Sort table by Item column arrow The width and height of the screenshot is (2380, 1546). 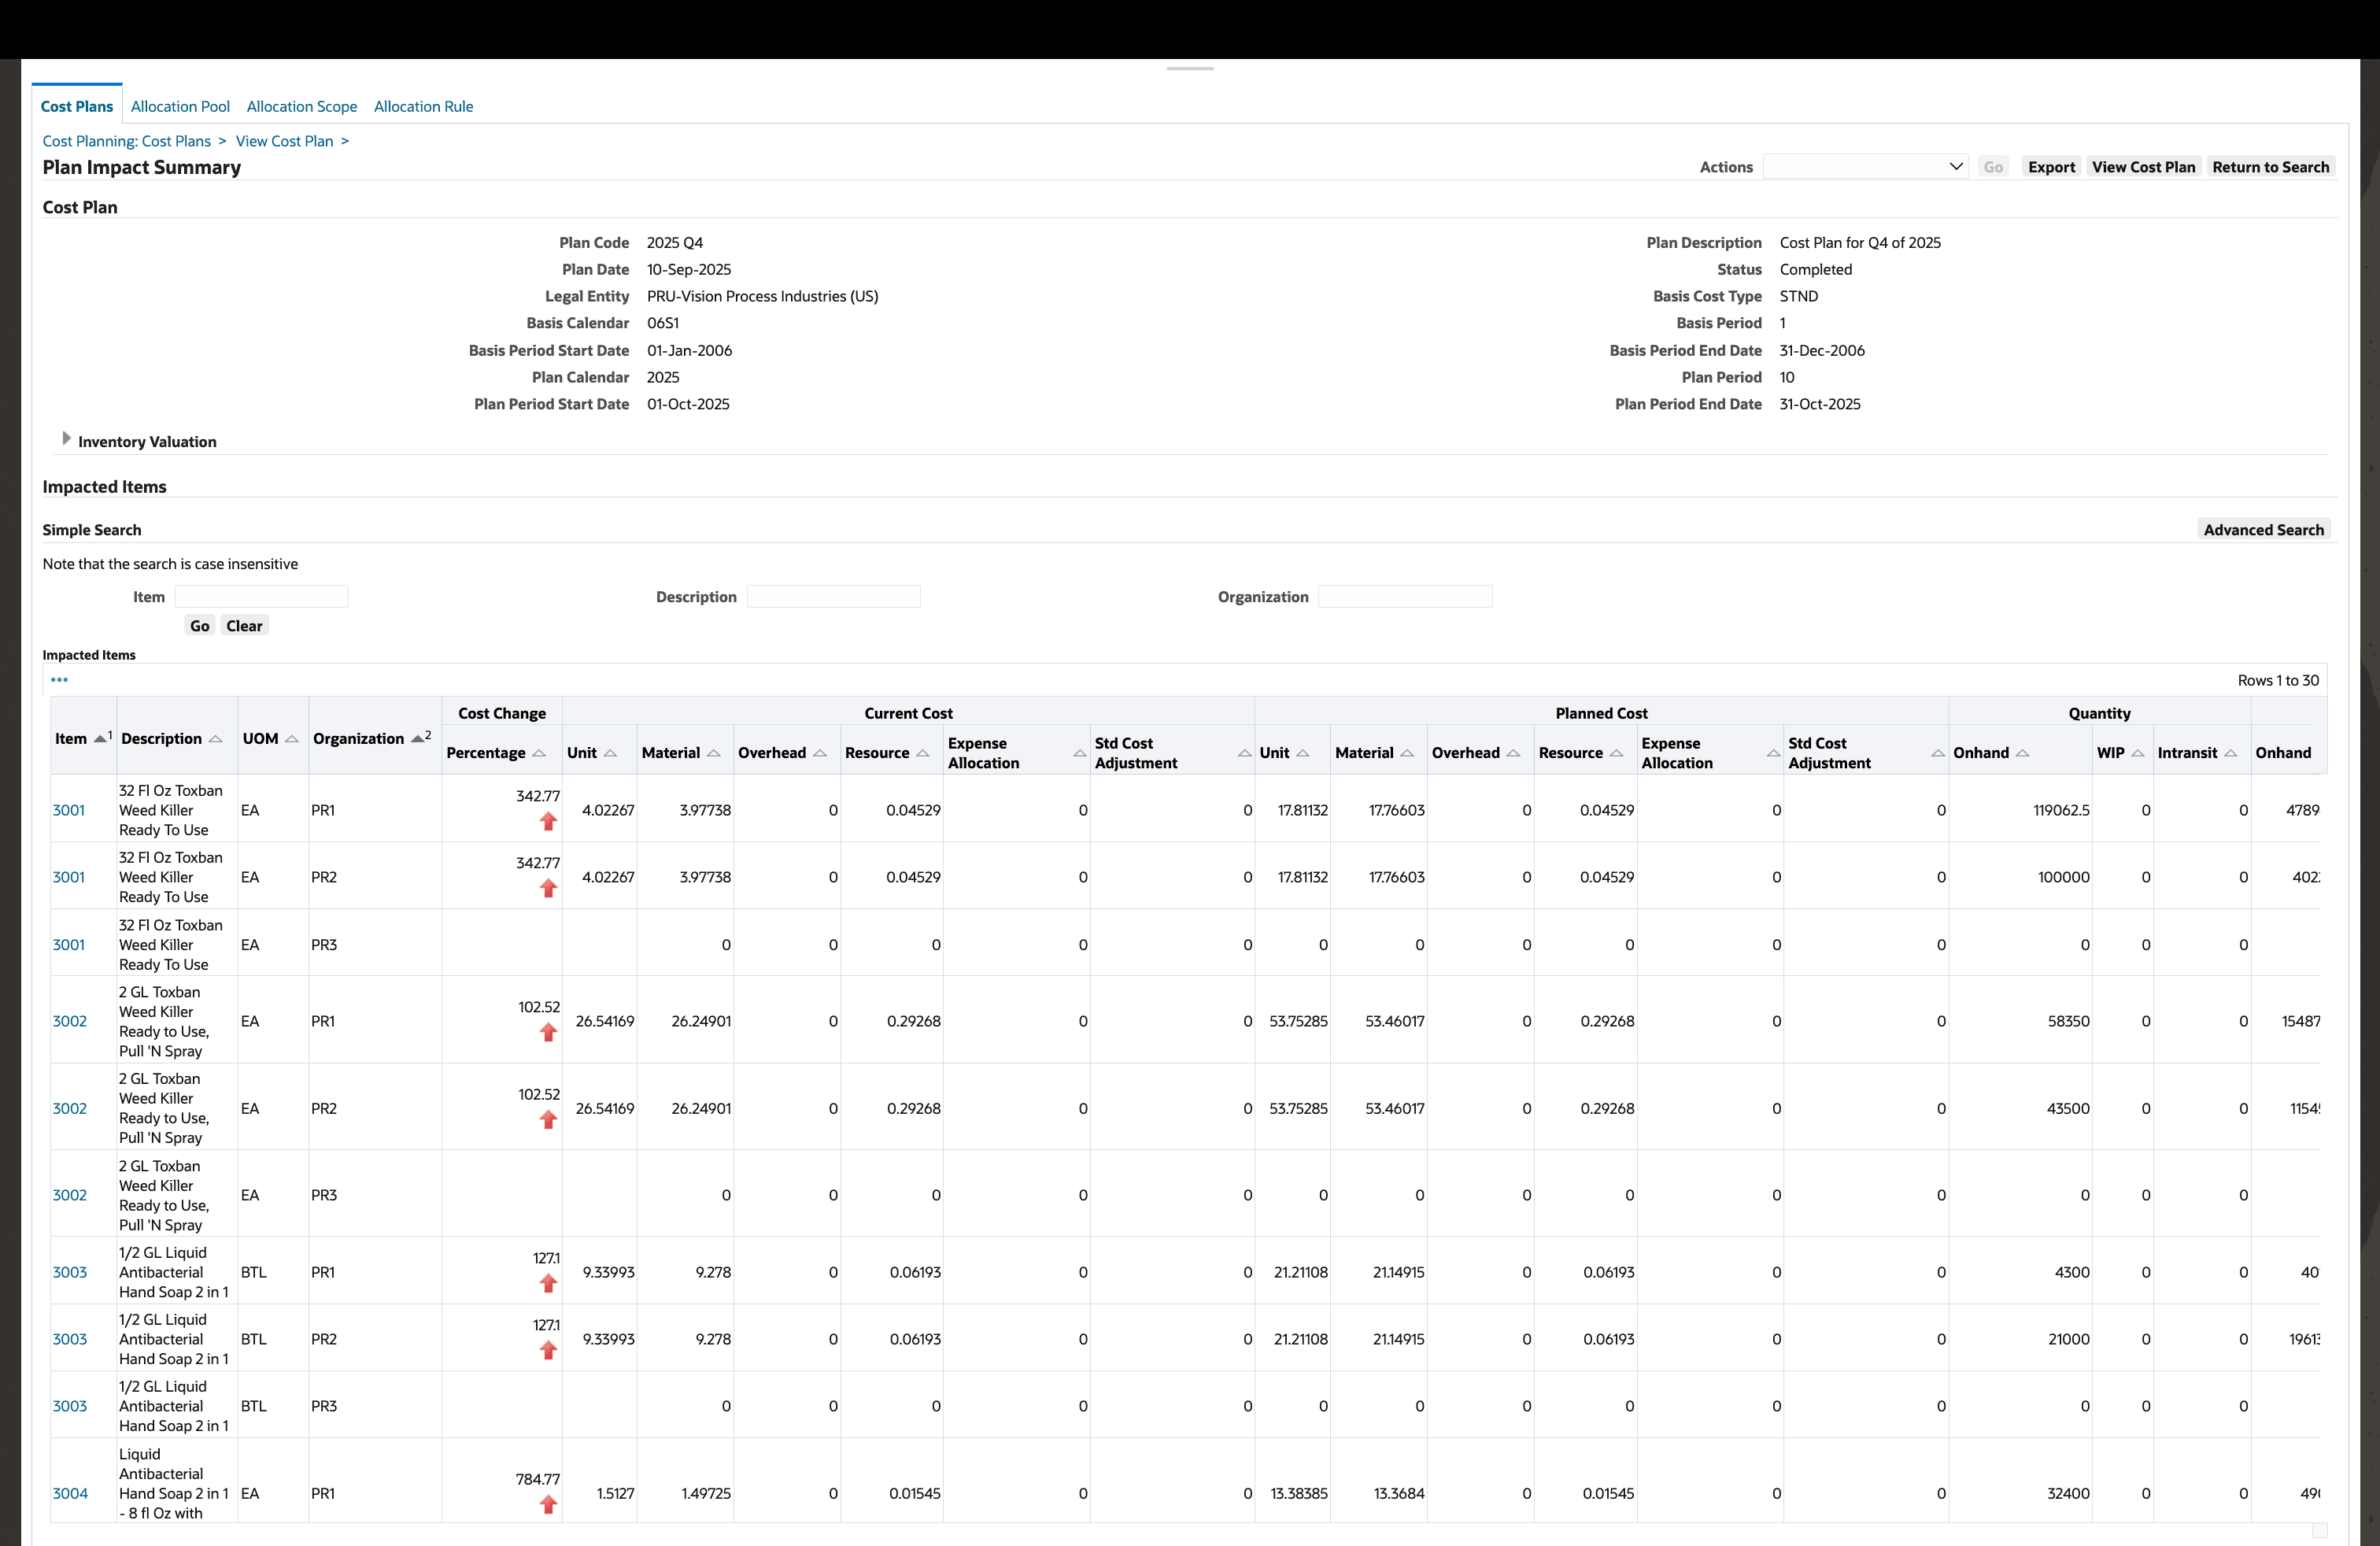pos(100,739)
